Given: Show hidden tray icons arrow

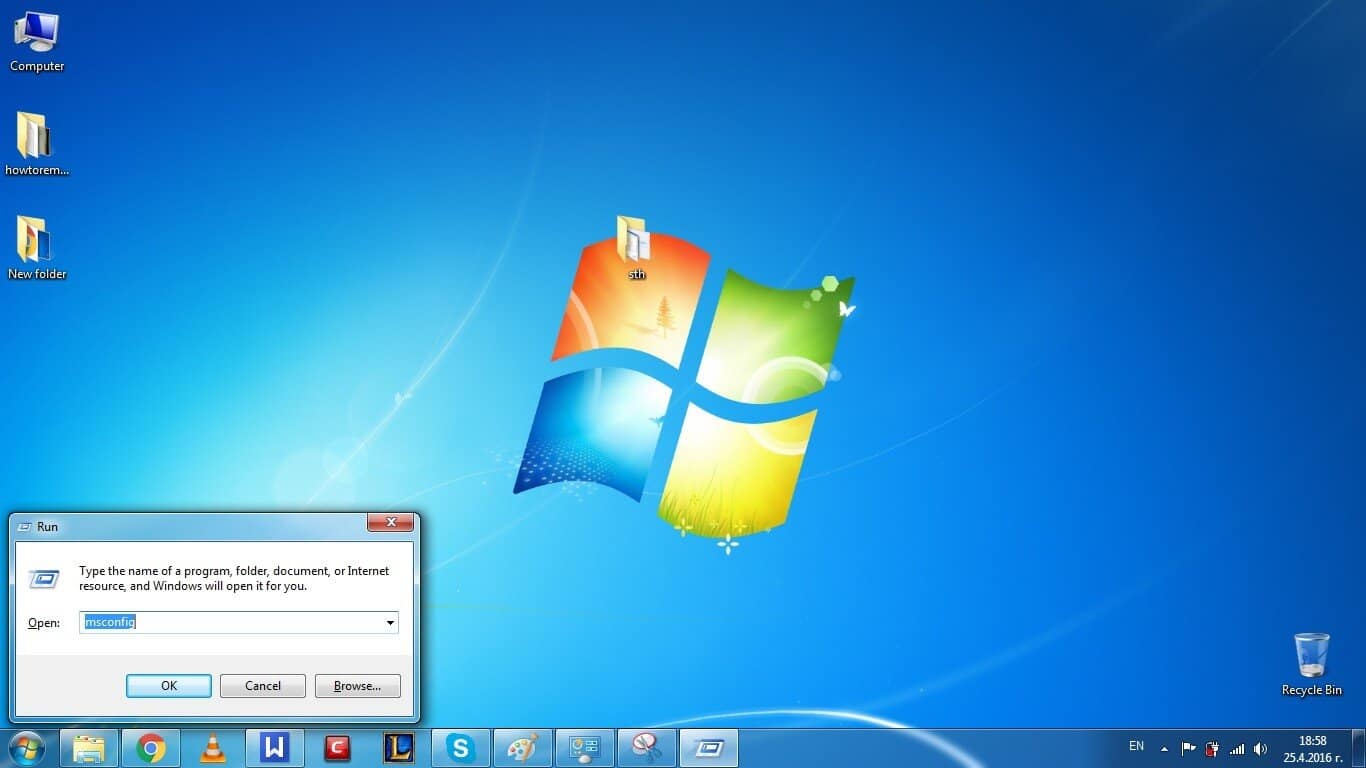Looking at the screenshot, I should click(1164, 748).
